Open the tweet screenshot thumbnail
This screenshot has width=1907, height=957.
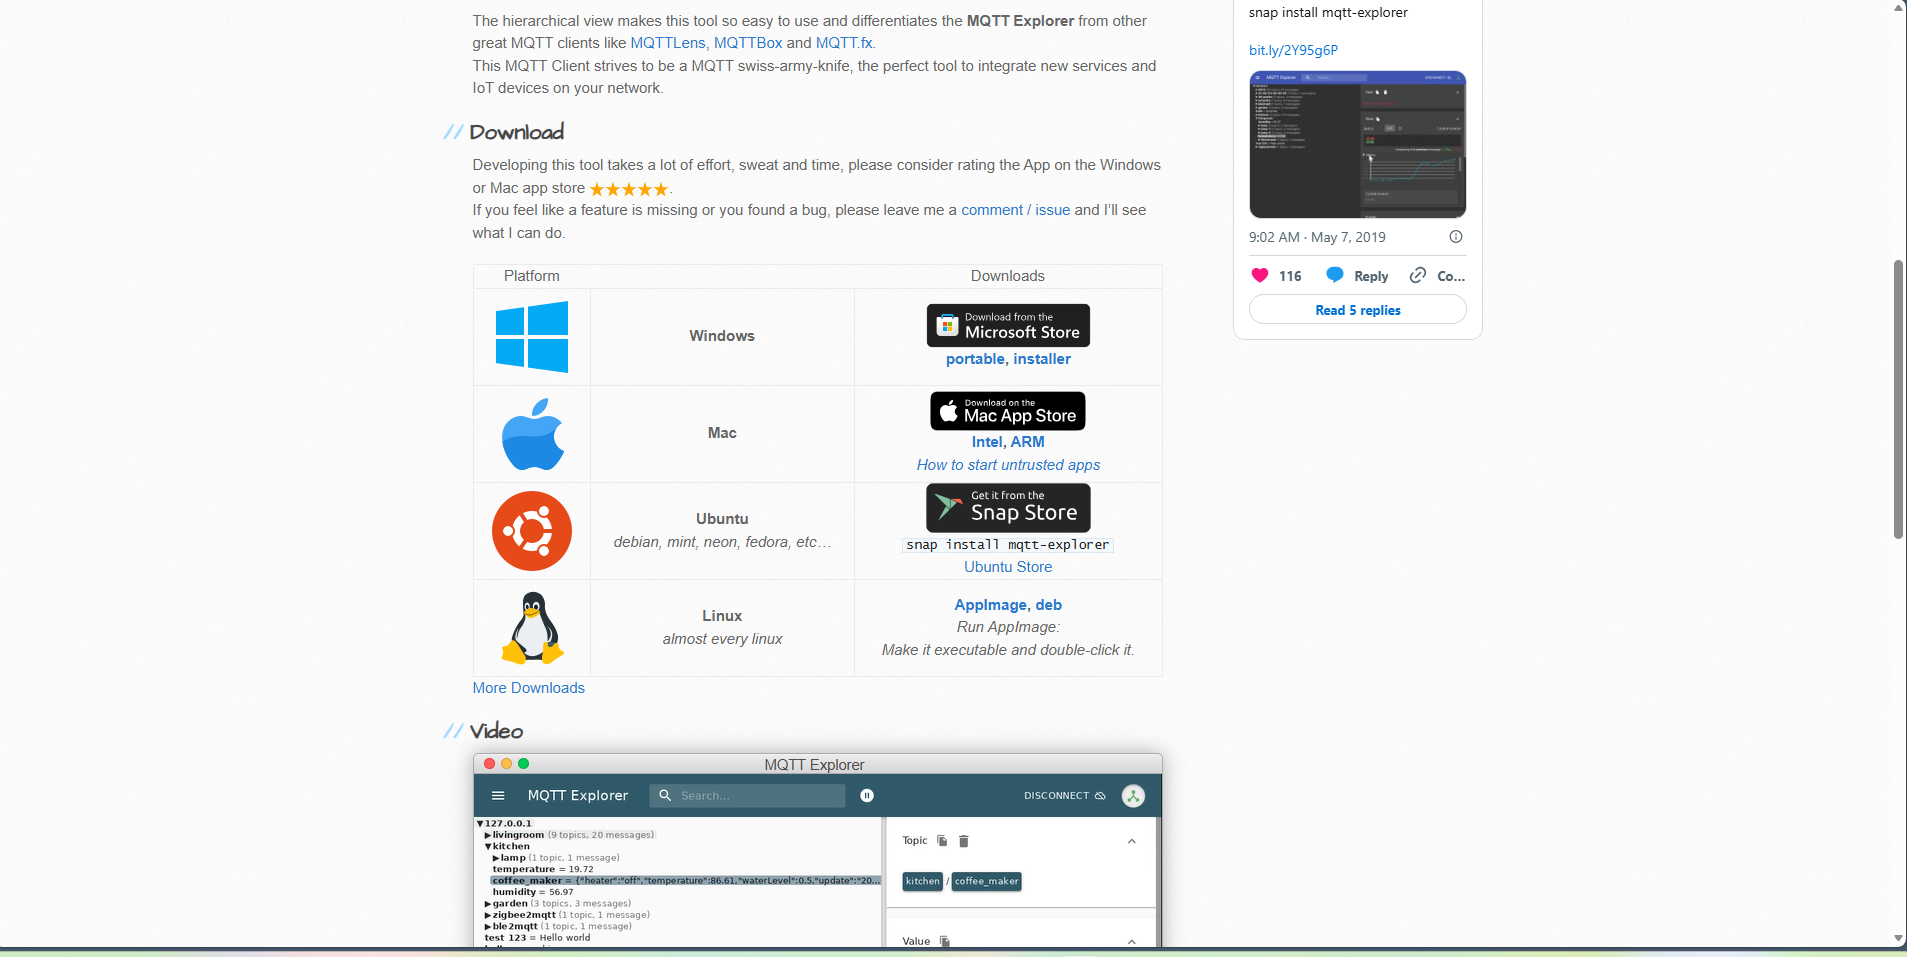tap(1358, 144)
